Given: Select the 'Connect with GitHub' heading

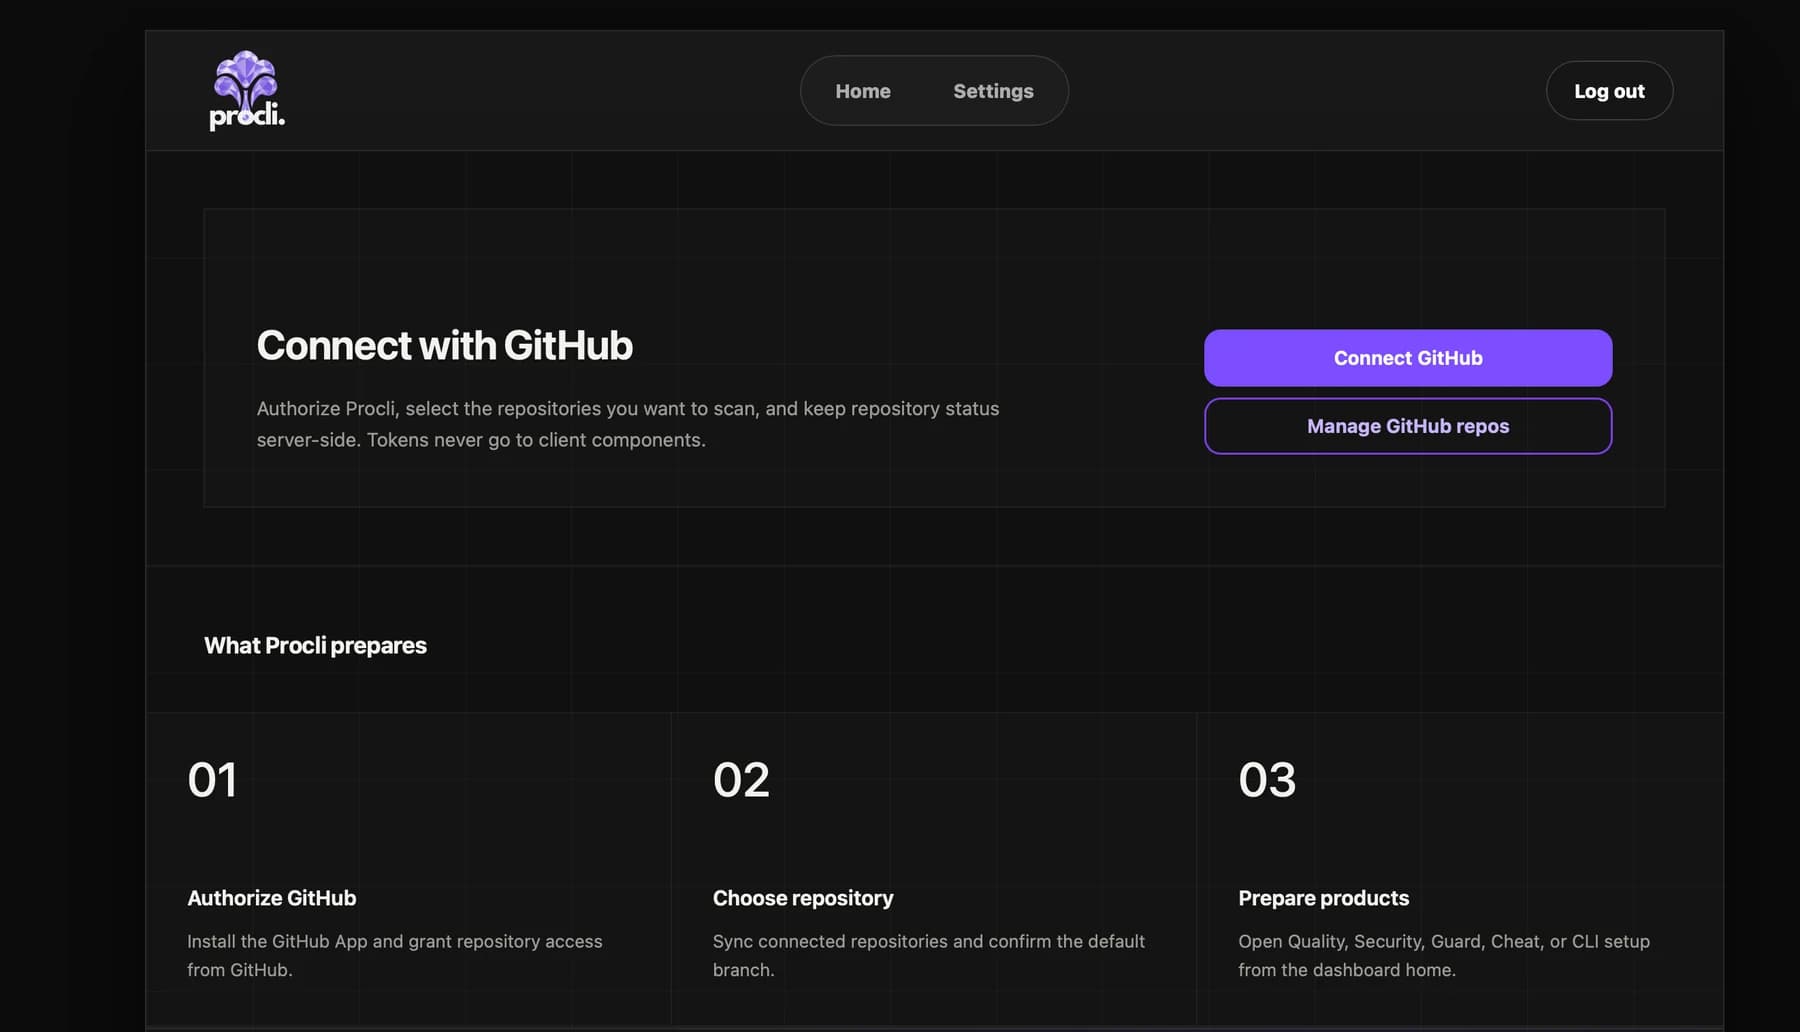Looking at the screenshot, I should point(445,345).
